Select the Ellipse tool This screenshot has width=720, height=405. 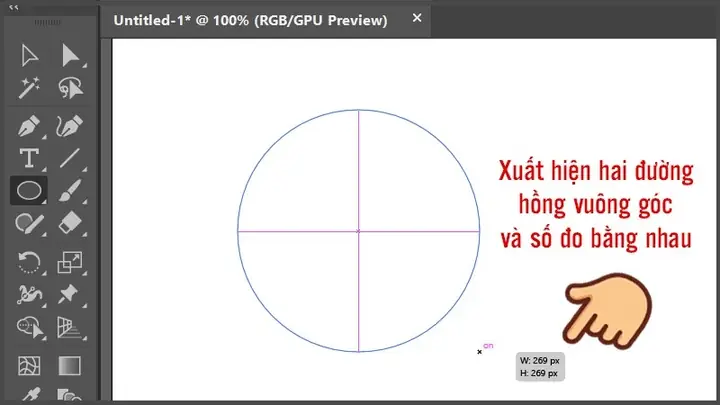[x=29, y=190]
